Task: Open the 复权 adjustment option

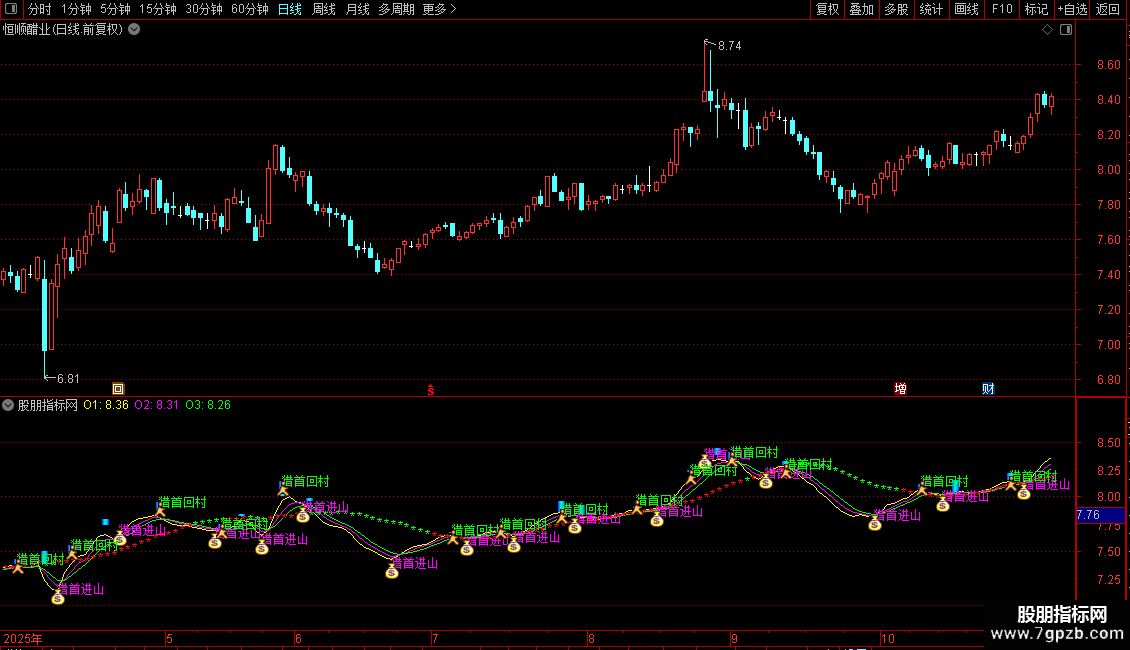Action: (x=827, y=9)
